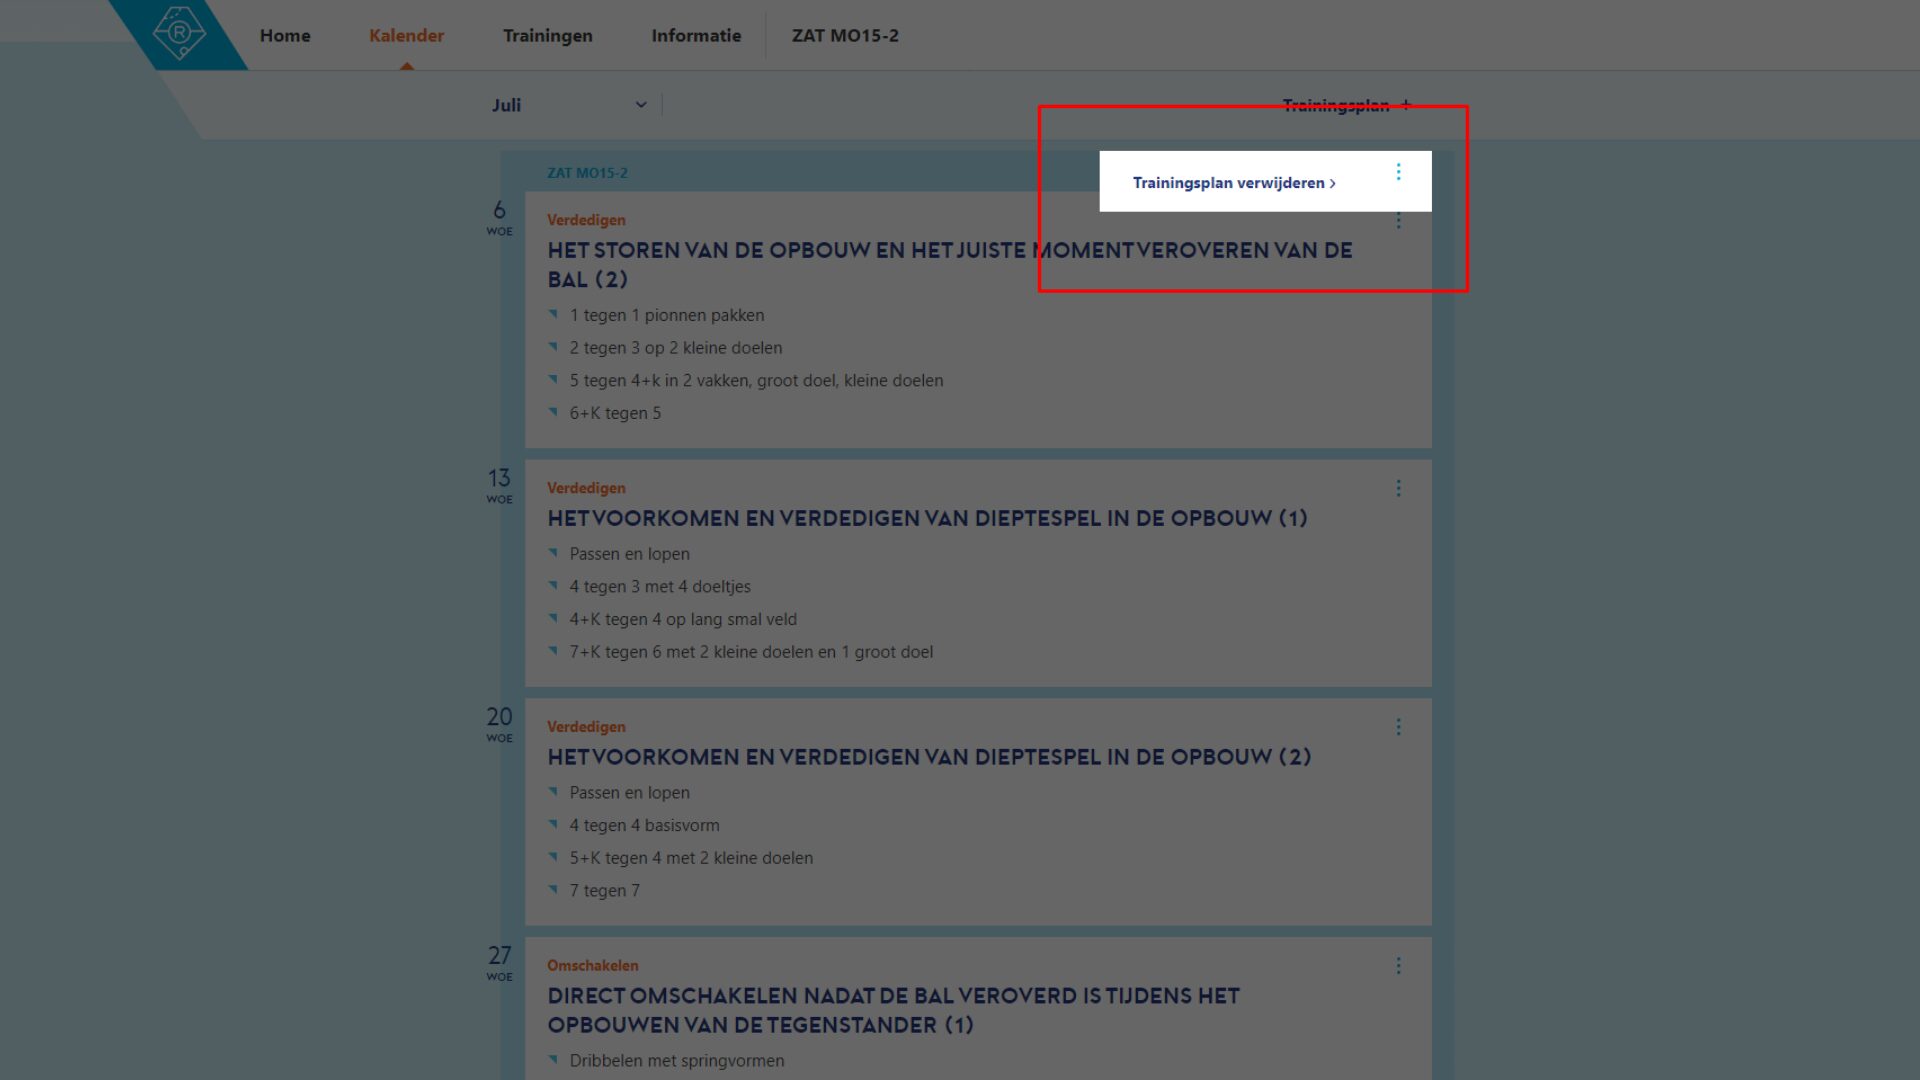
Task: Expand the Juli month dropdown
Action: (x=640, y=105)
